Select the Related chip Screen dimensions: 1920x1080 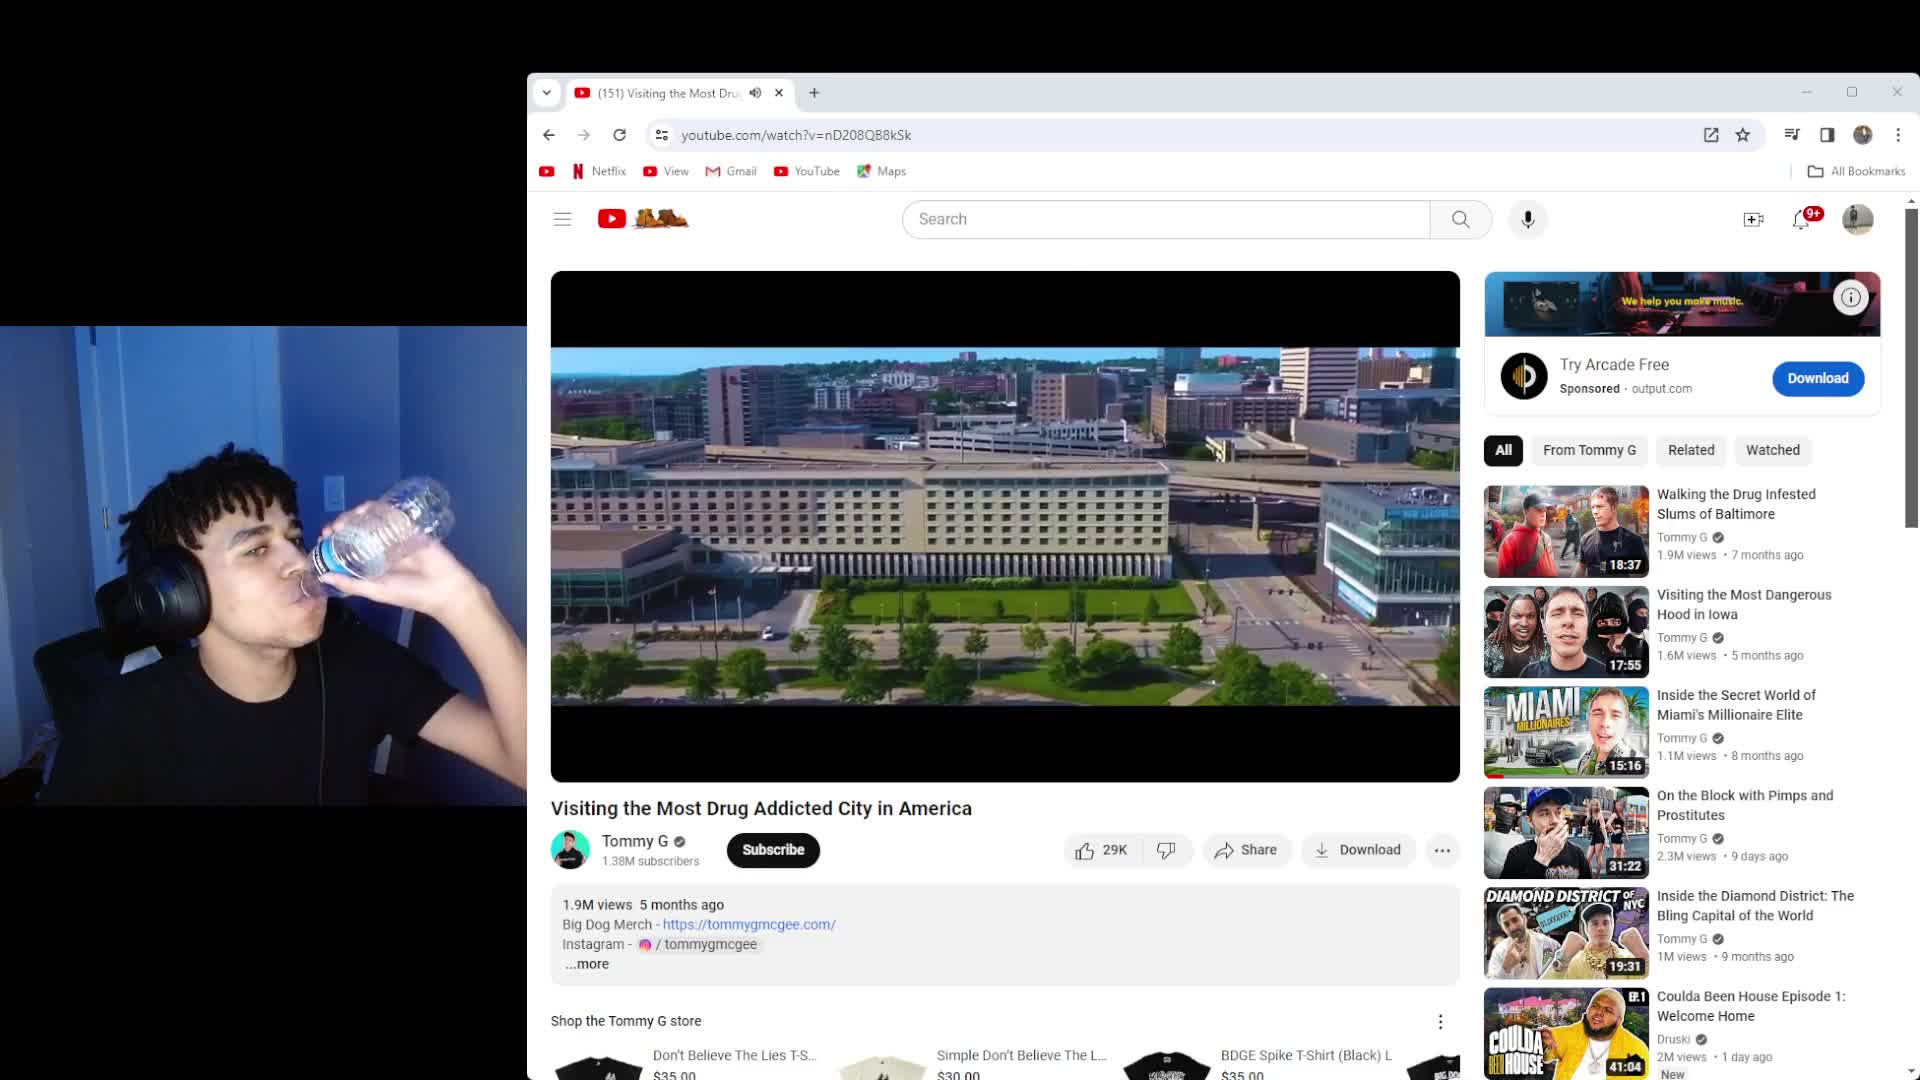click(x=1691, y=450)
